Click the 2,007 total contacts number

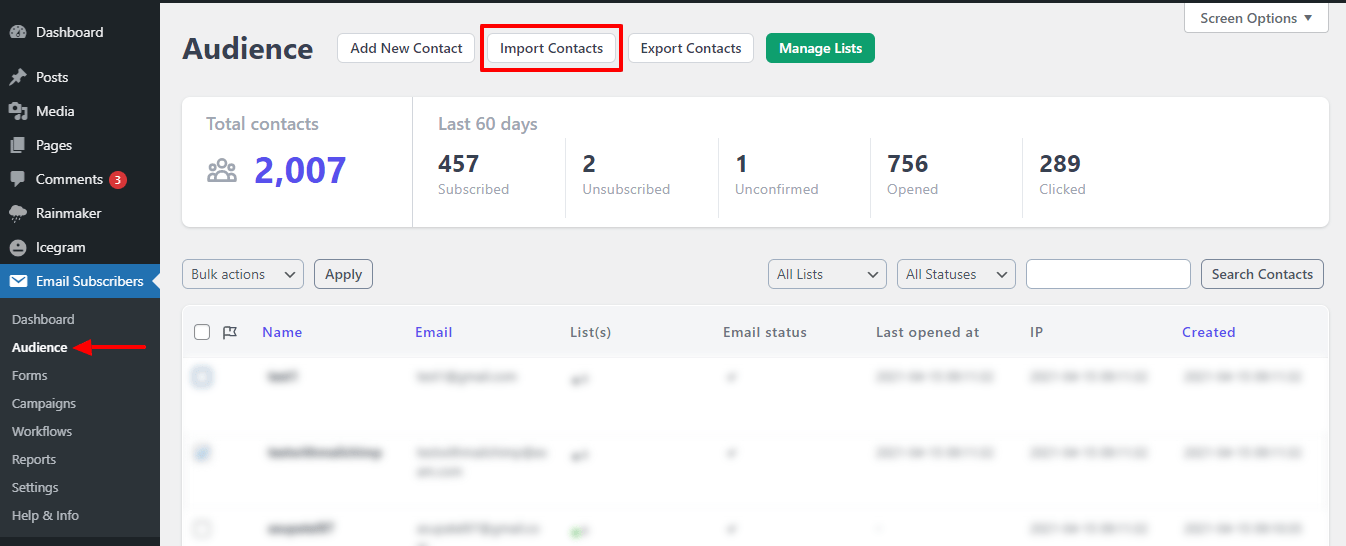click(300, 171)
